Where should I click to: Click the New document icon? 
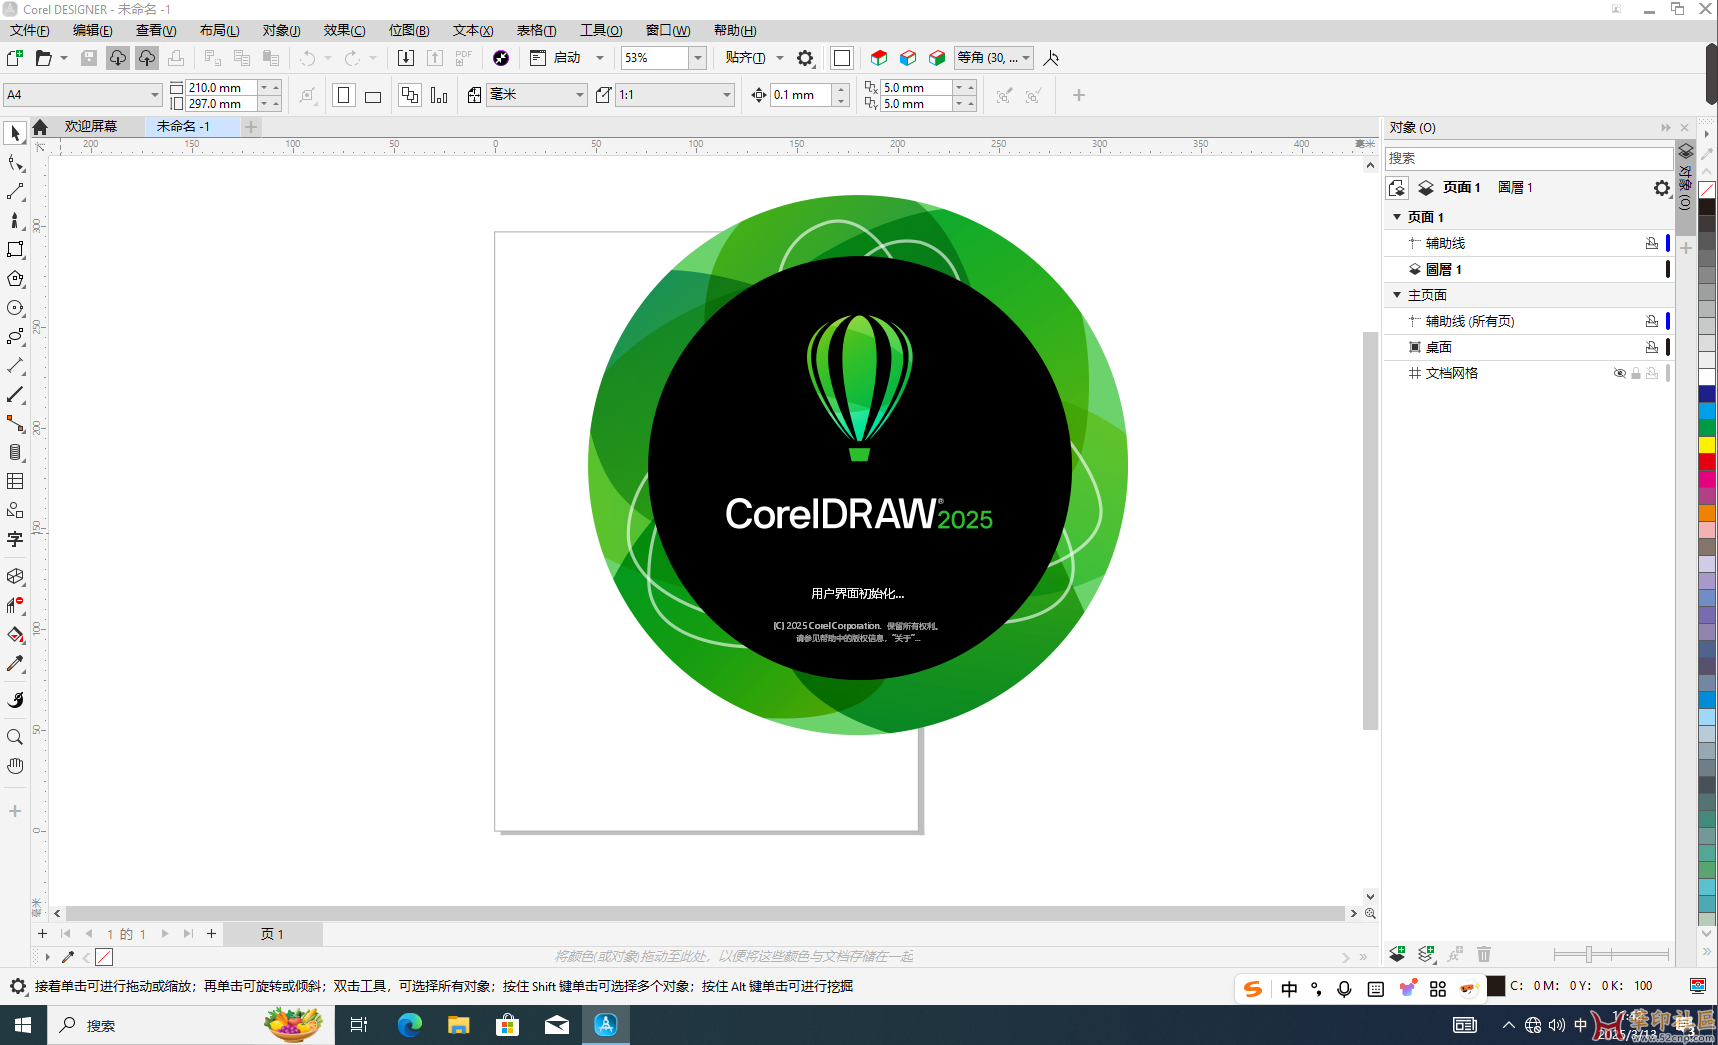pyautogui.click(x=15, y=58)
